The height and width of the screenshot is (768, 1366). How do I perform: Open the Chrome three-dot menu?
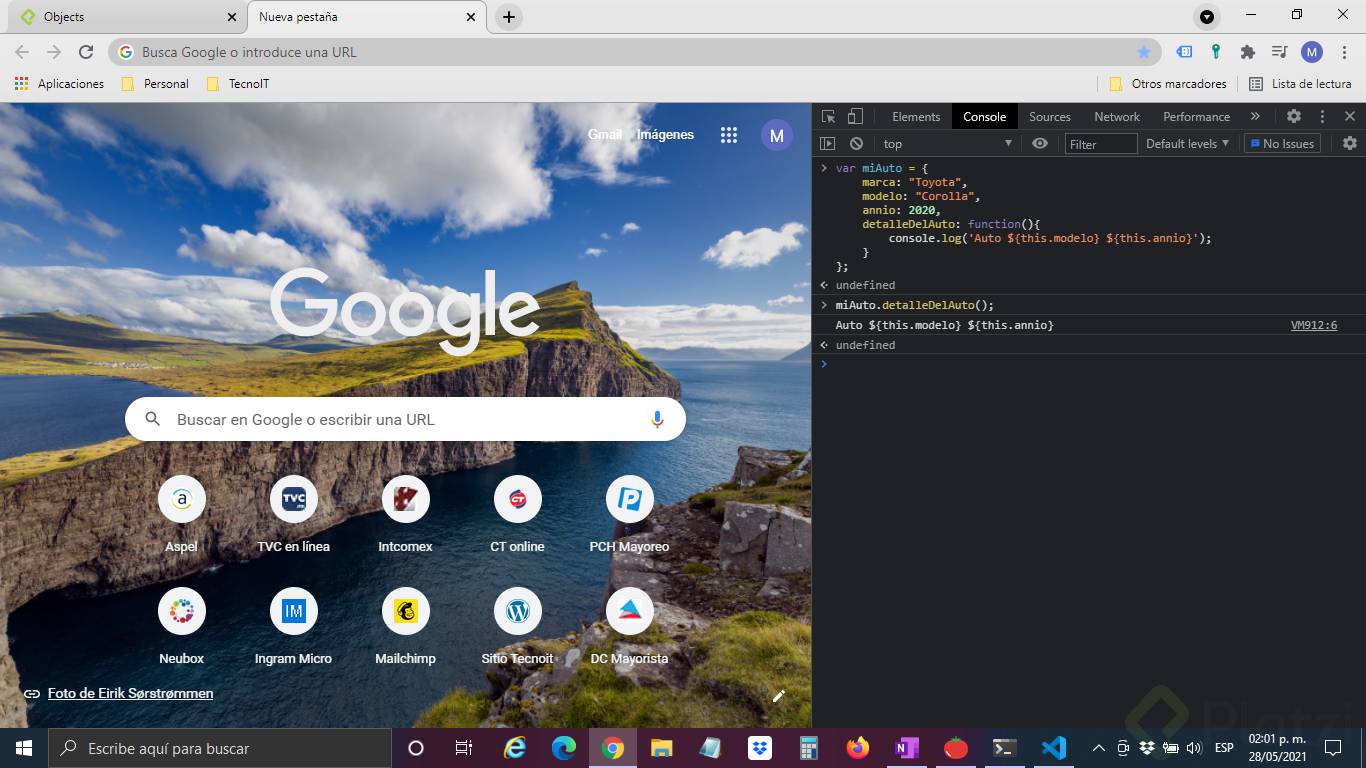[1344, 52]
